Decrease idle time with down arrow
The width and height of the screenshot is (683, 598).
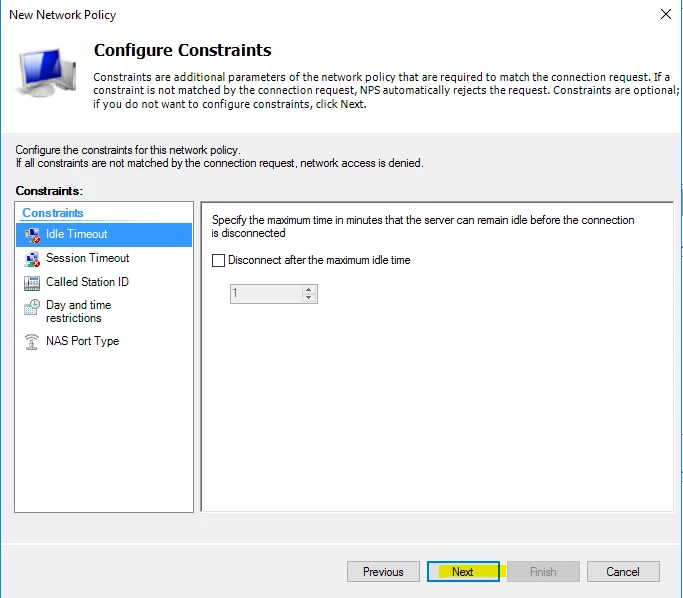(x=308, y=298)
